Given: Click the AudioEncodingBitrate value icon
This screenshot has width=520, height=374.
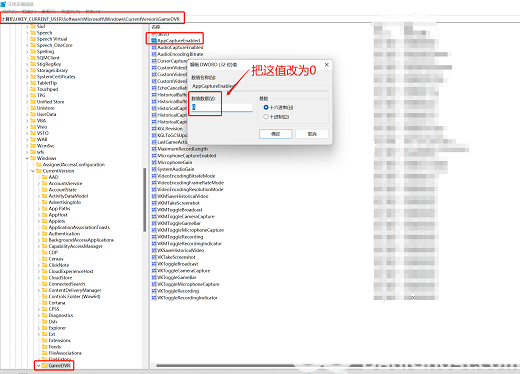Looking at the screenshot, I should pos(154,54).
